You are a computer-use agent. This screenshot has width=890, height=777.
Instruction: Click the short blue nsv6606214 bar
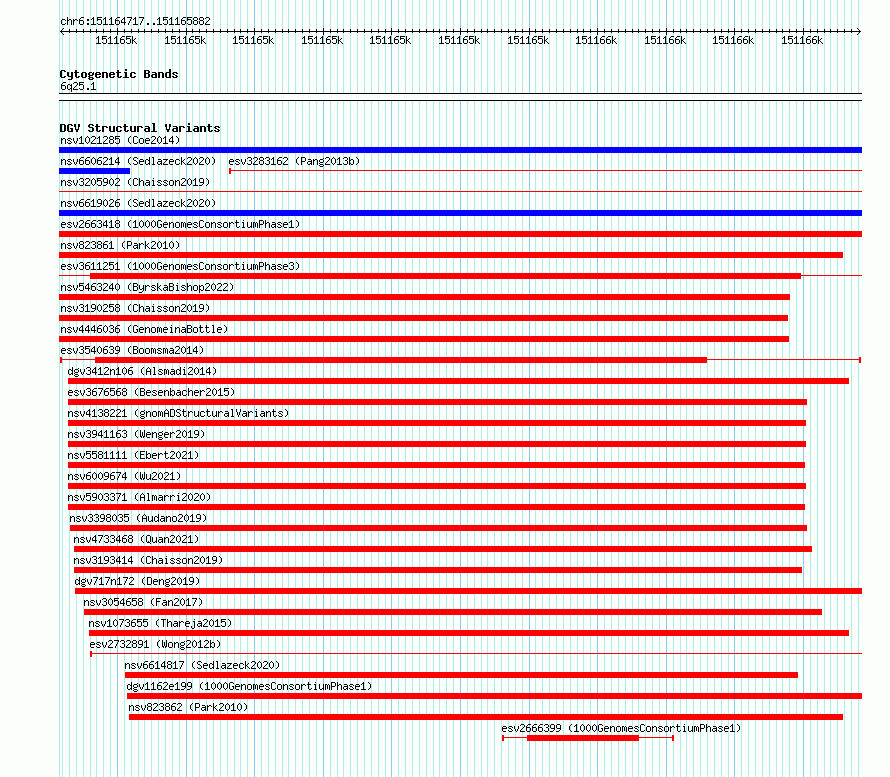point(95,171)
